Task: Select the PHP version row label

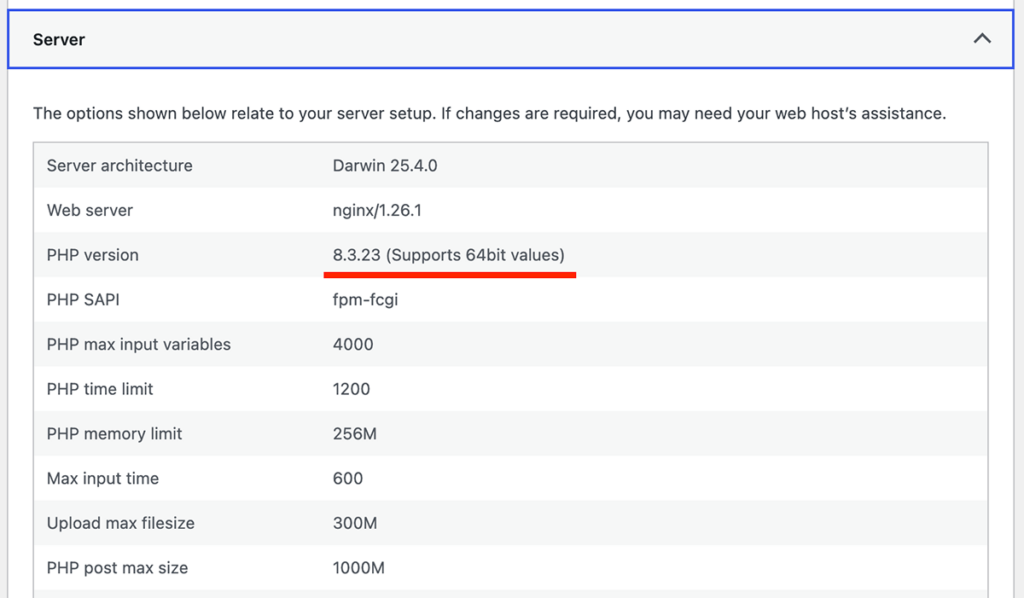Action: tap(93, 255)
